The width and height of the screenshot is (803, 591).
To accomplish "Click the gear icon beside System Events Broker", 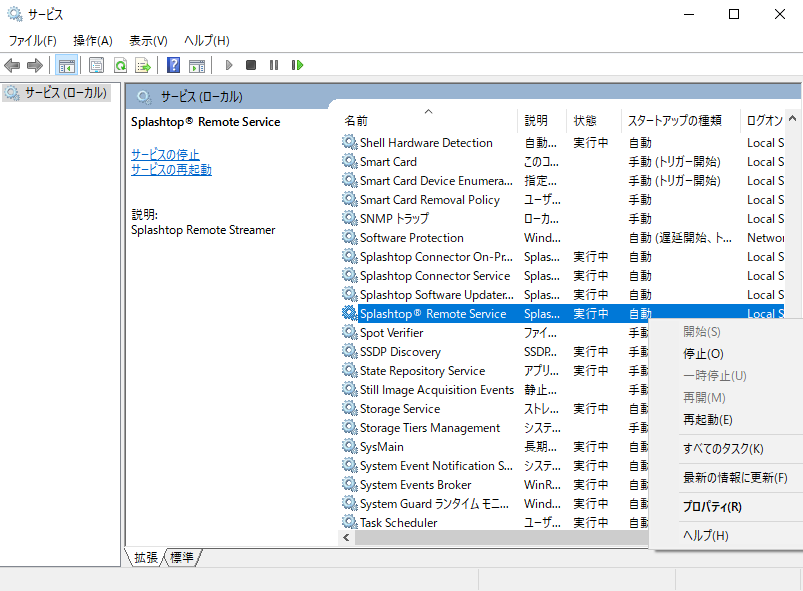I will (x=350, y=484).
